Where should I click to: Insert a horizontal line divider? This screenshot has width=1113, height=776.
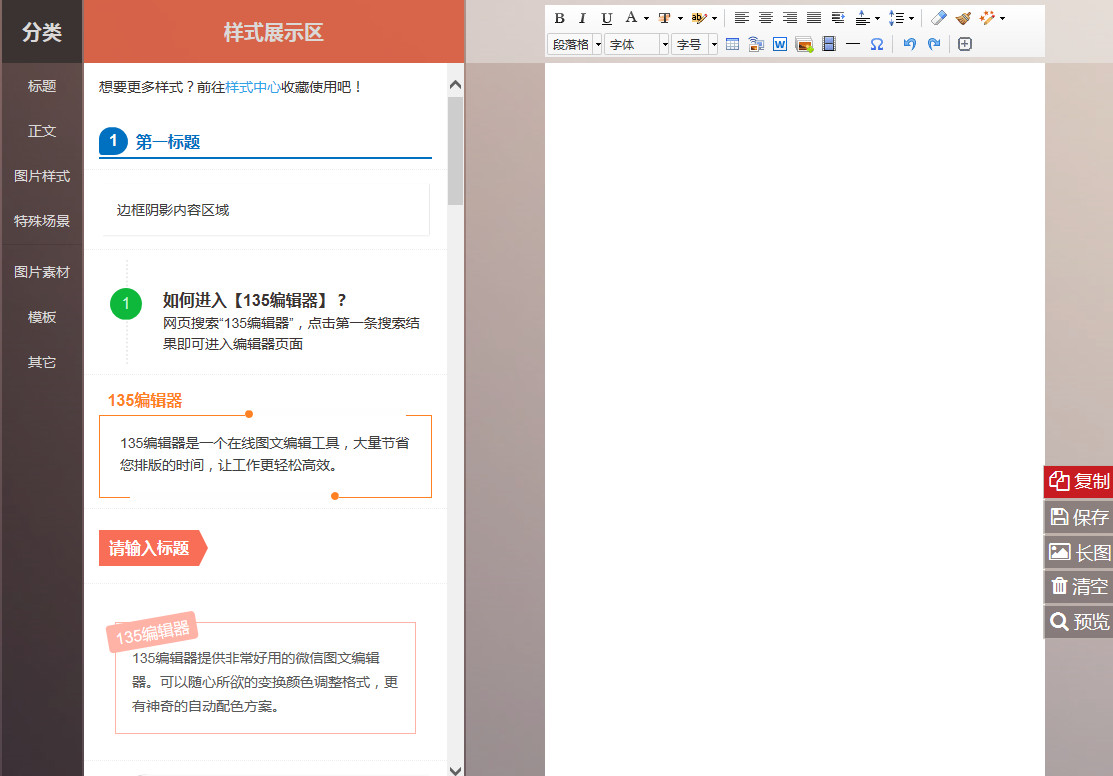coord(852,44)
